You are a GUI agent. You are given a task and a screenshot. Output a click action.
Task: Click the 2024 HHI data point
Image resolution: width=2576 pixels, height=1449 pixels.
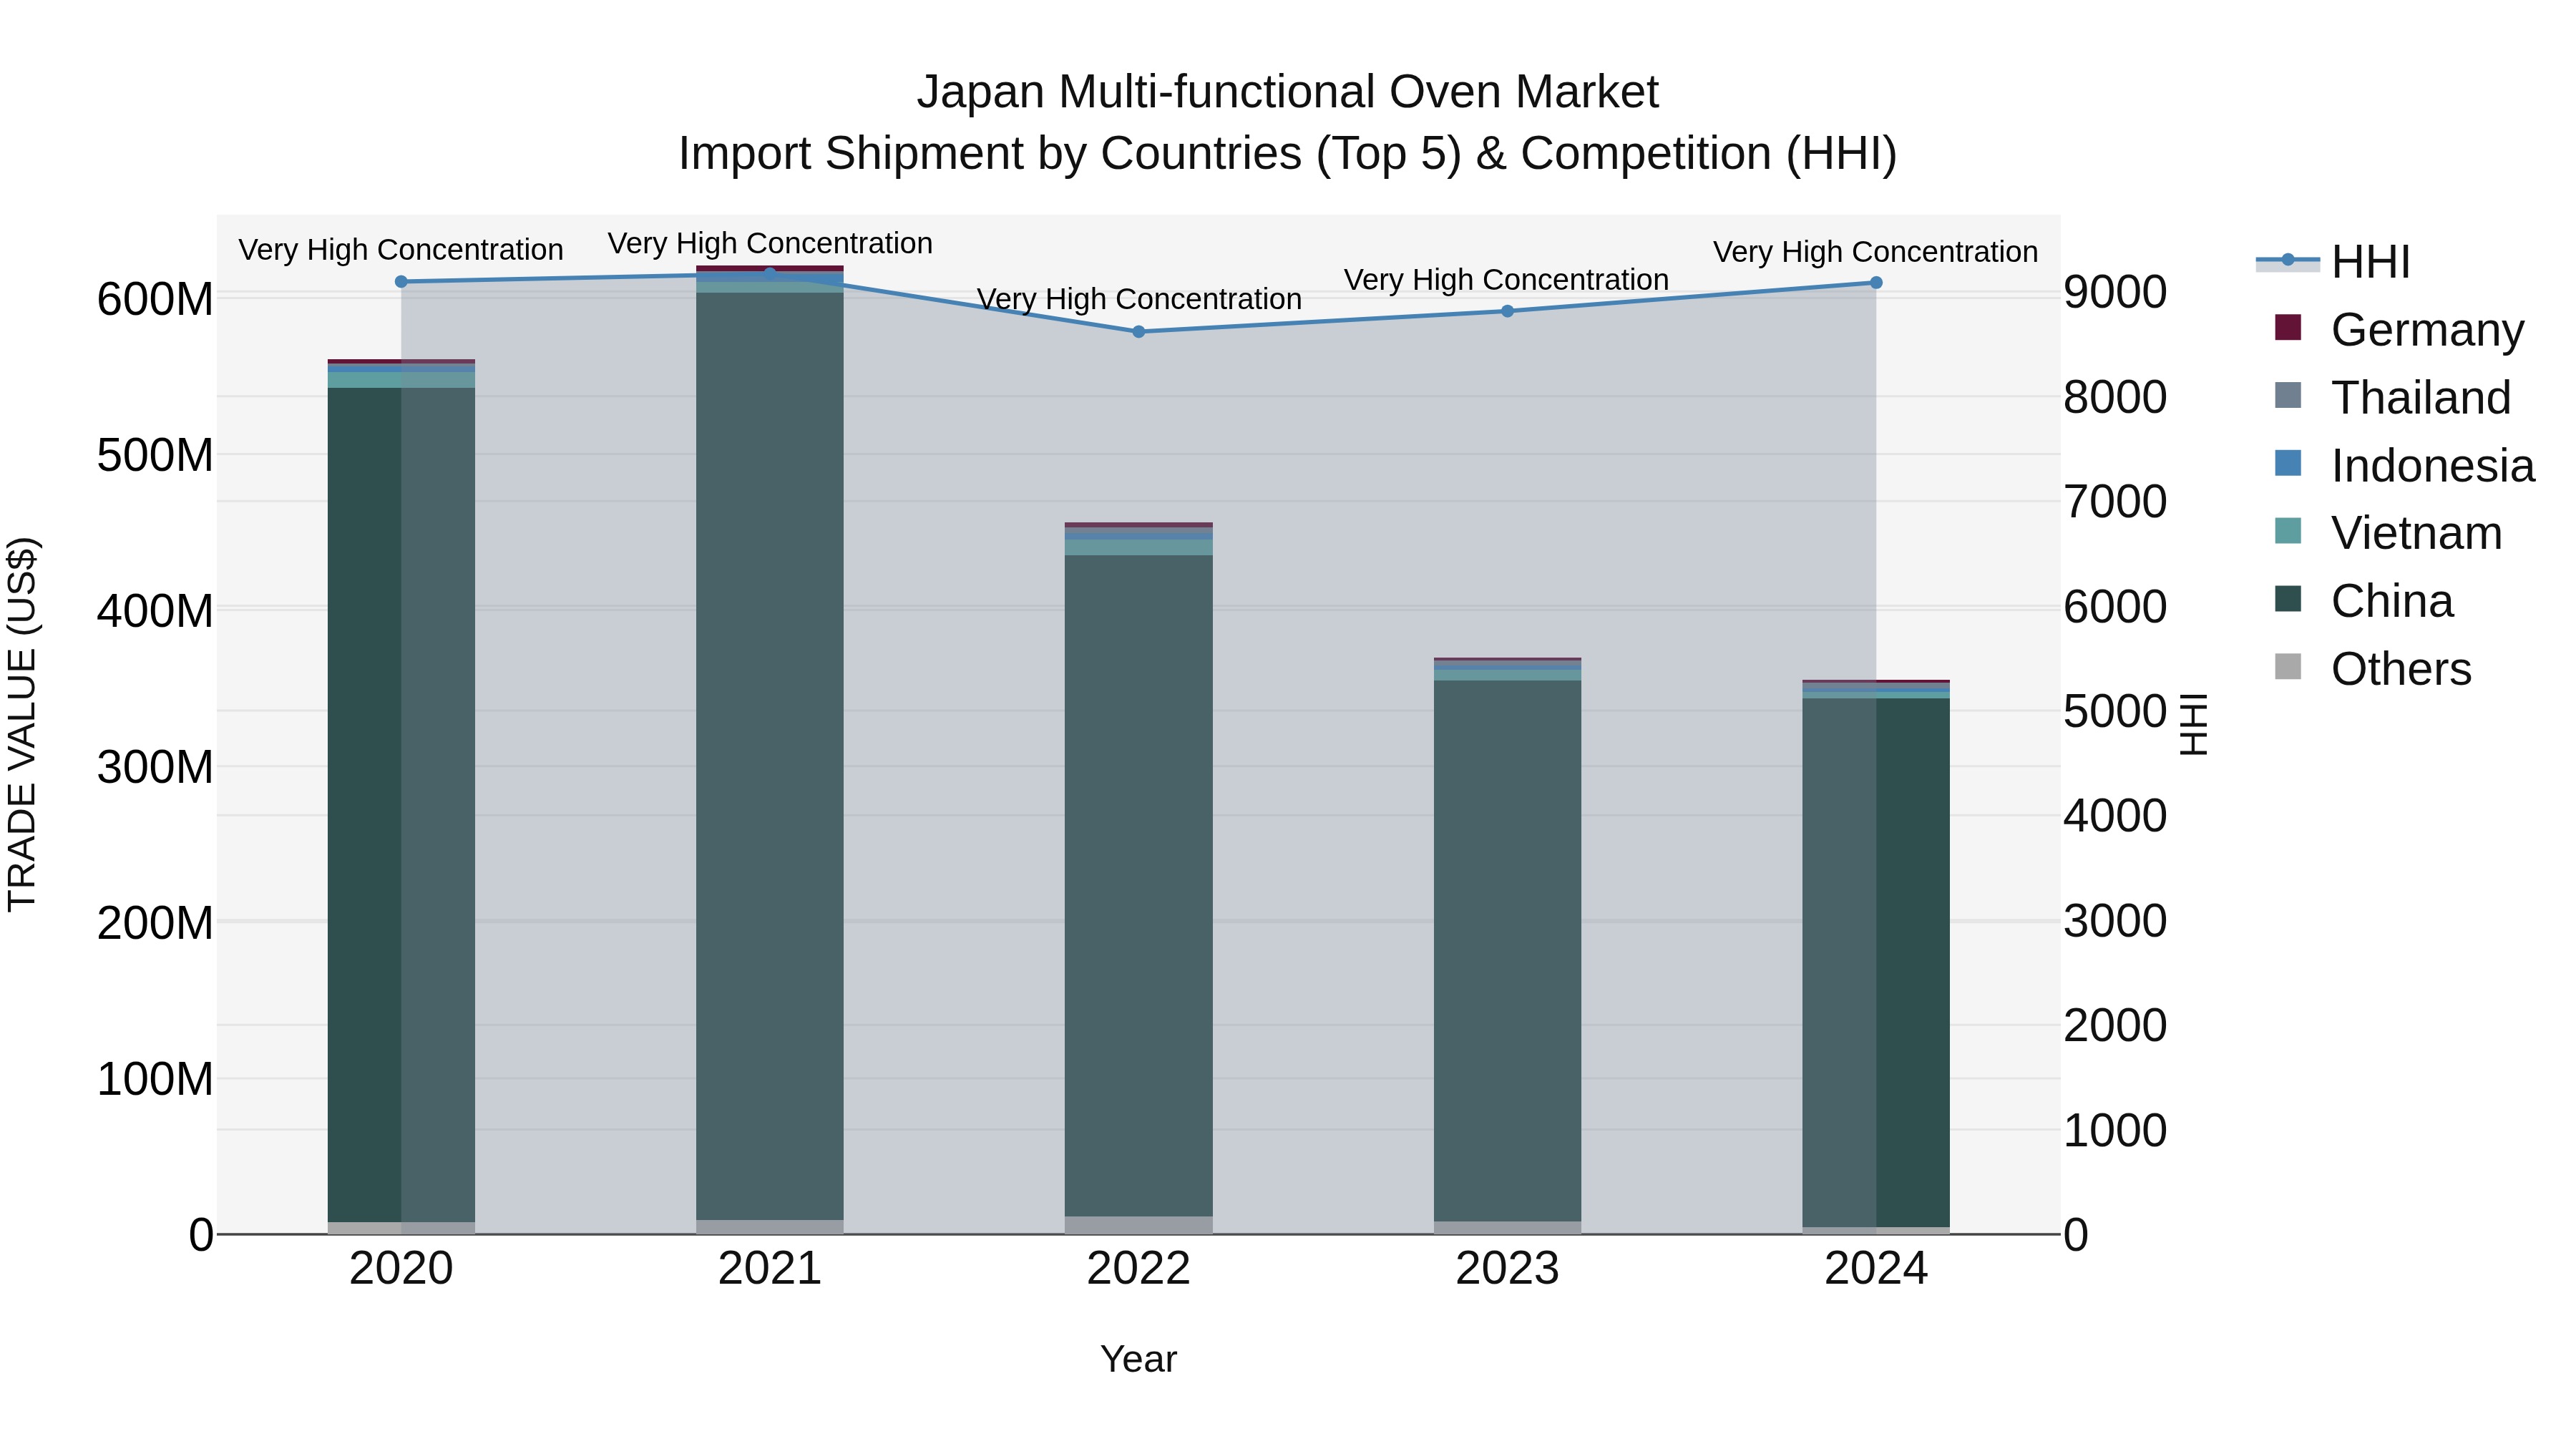1876,283
